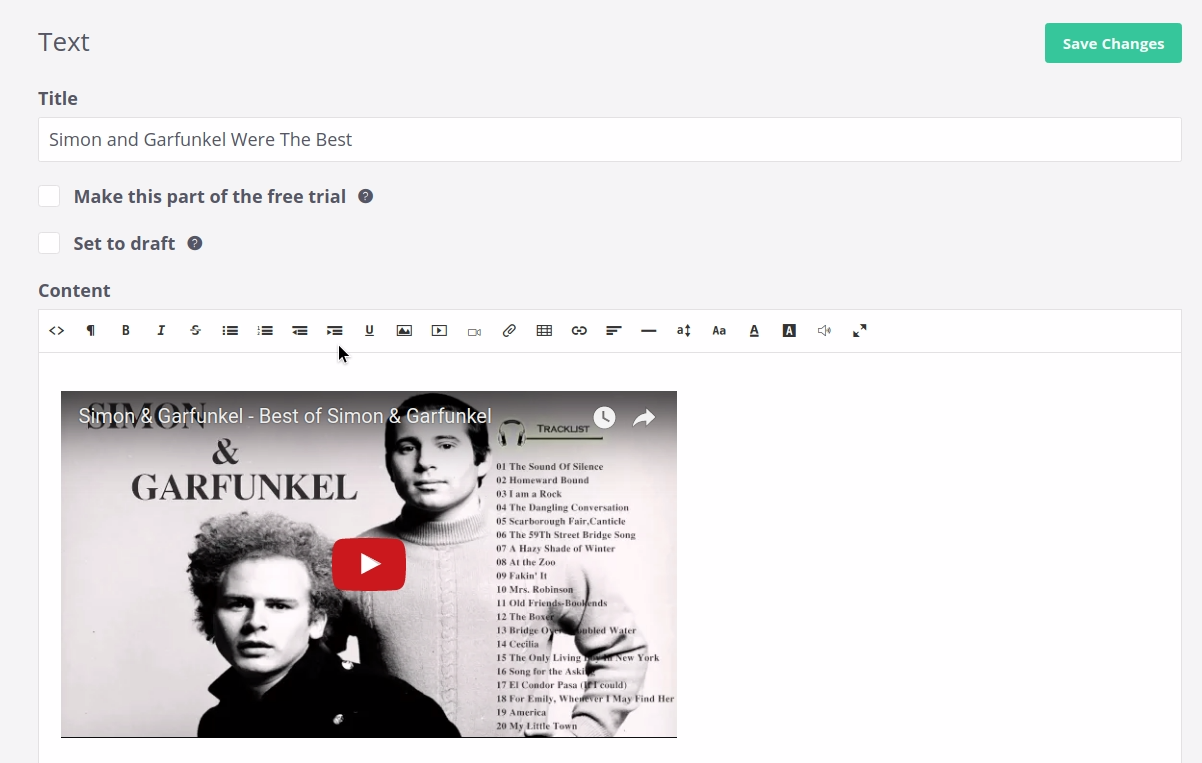Expand editor to fullscreen
1202x763 pixels.
pyautogui.click(x=859, y=331)
